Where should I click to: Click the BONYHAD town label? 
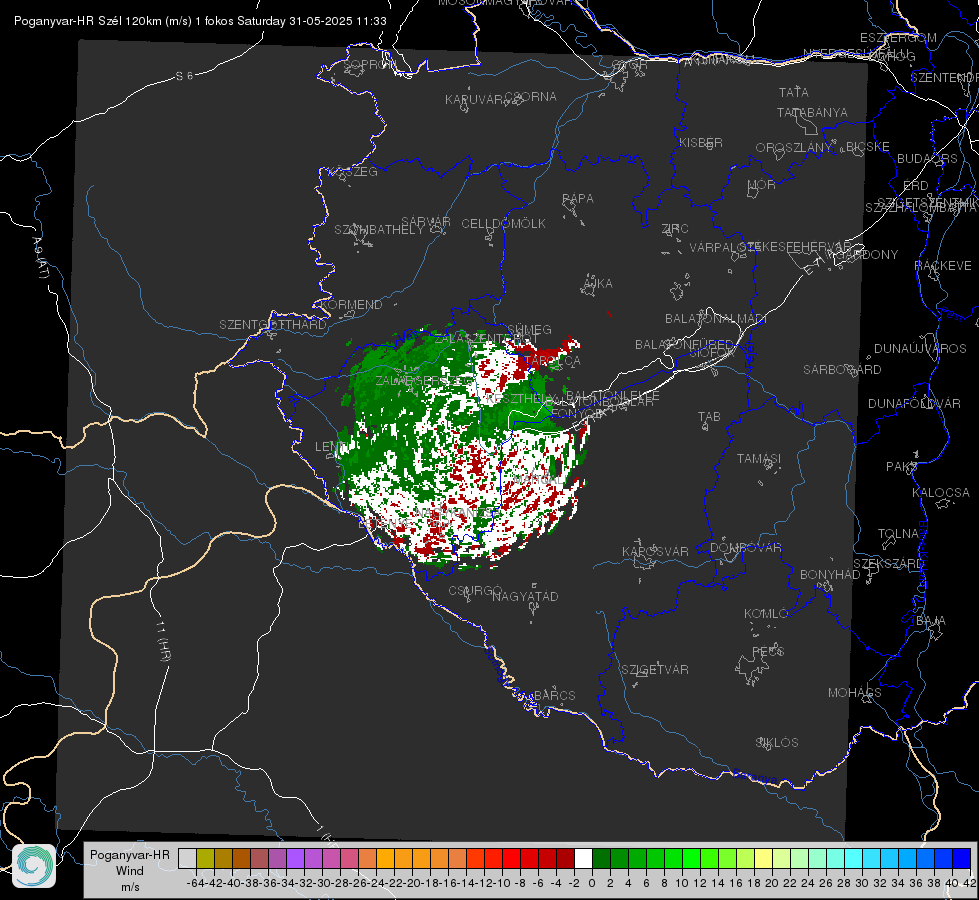pyautogui.click(x=830, y=575)
